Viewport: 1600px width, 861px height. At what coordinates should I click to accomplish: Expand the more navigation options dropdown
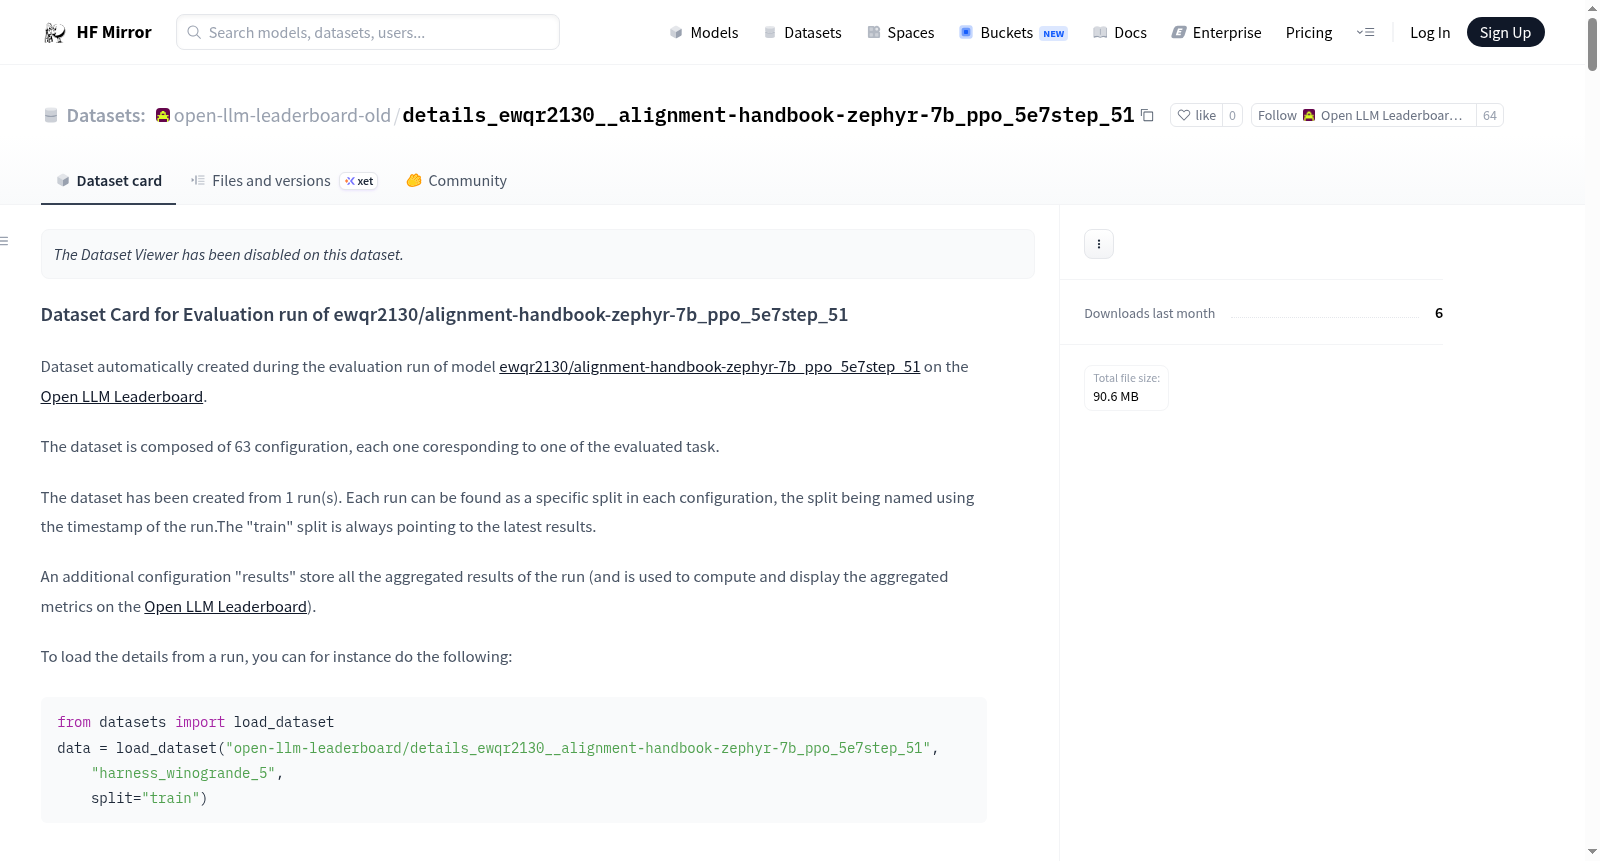click(x=1365, y=33)
